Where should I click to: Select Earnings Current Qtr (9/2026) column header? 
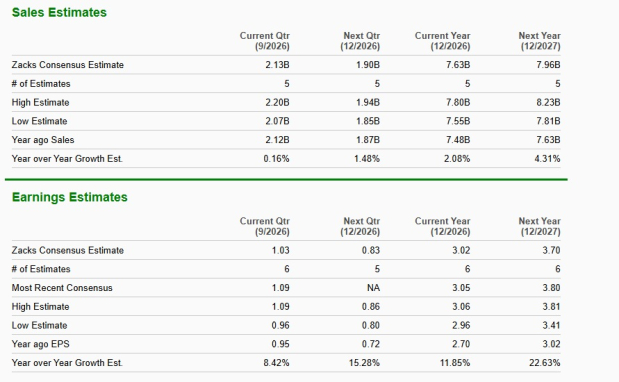coord(264,227)
